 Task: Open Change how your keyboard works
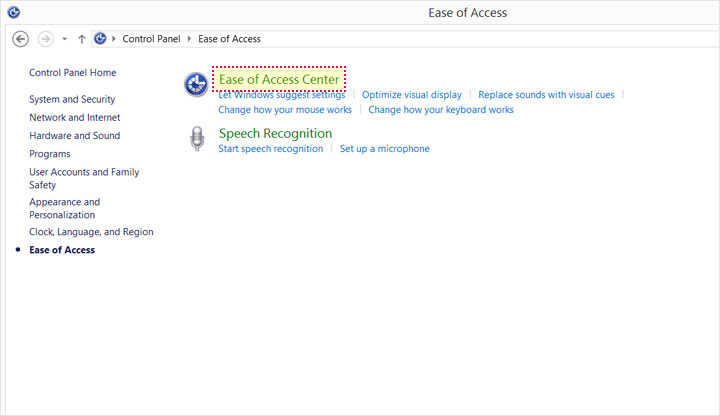pos(441,110)
